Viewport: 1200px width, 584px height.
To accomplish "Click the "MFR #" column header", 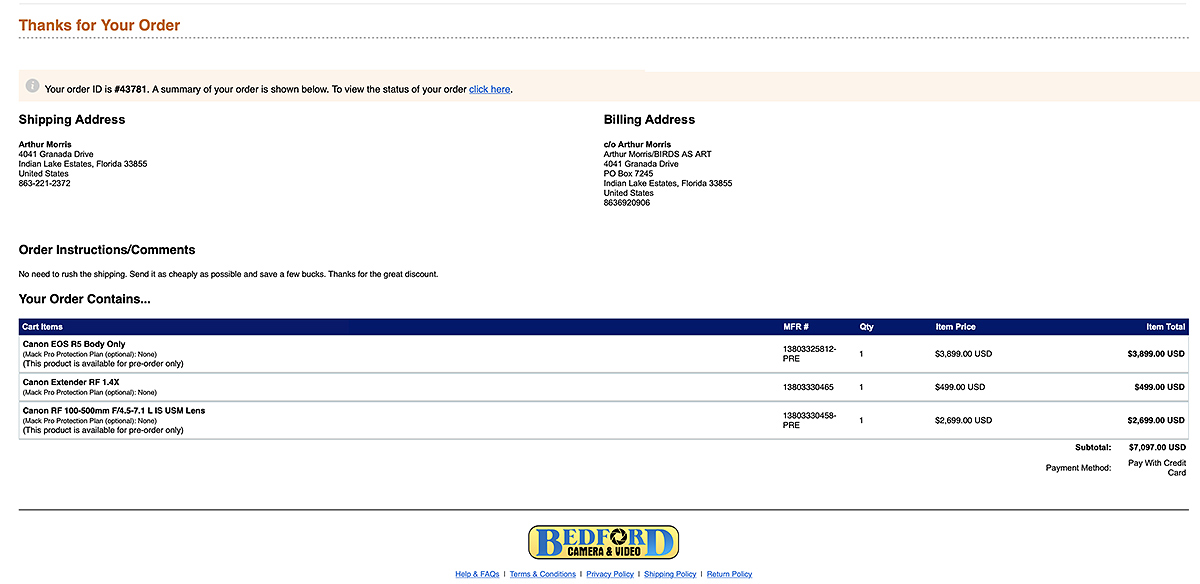I will coord(796,327).
